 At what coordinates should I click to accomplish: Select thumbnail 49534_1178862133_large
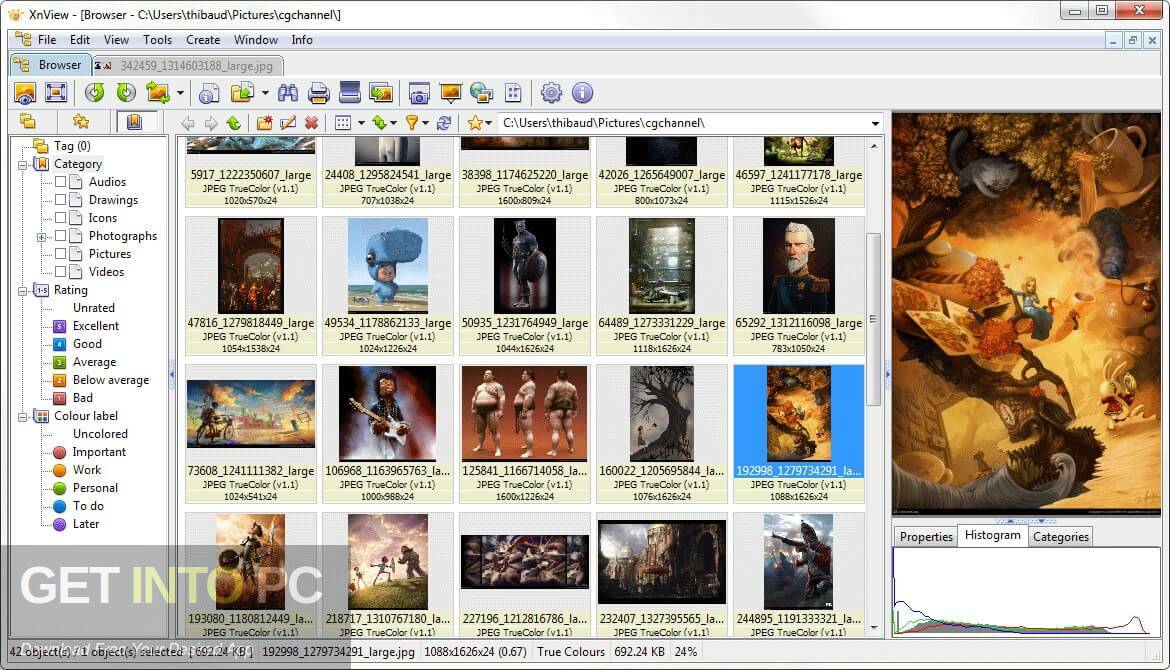(387, 285)
